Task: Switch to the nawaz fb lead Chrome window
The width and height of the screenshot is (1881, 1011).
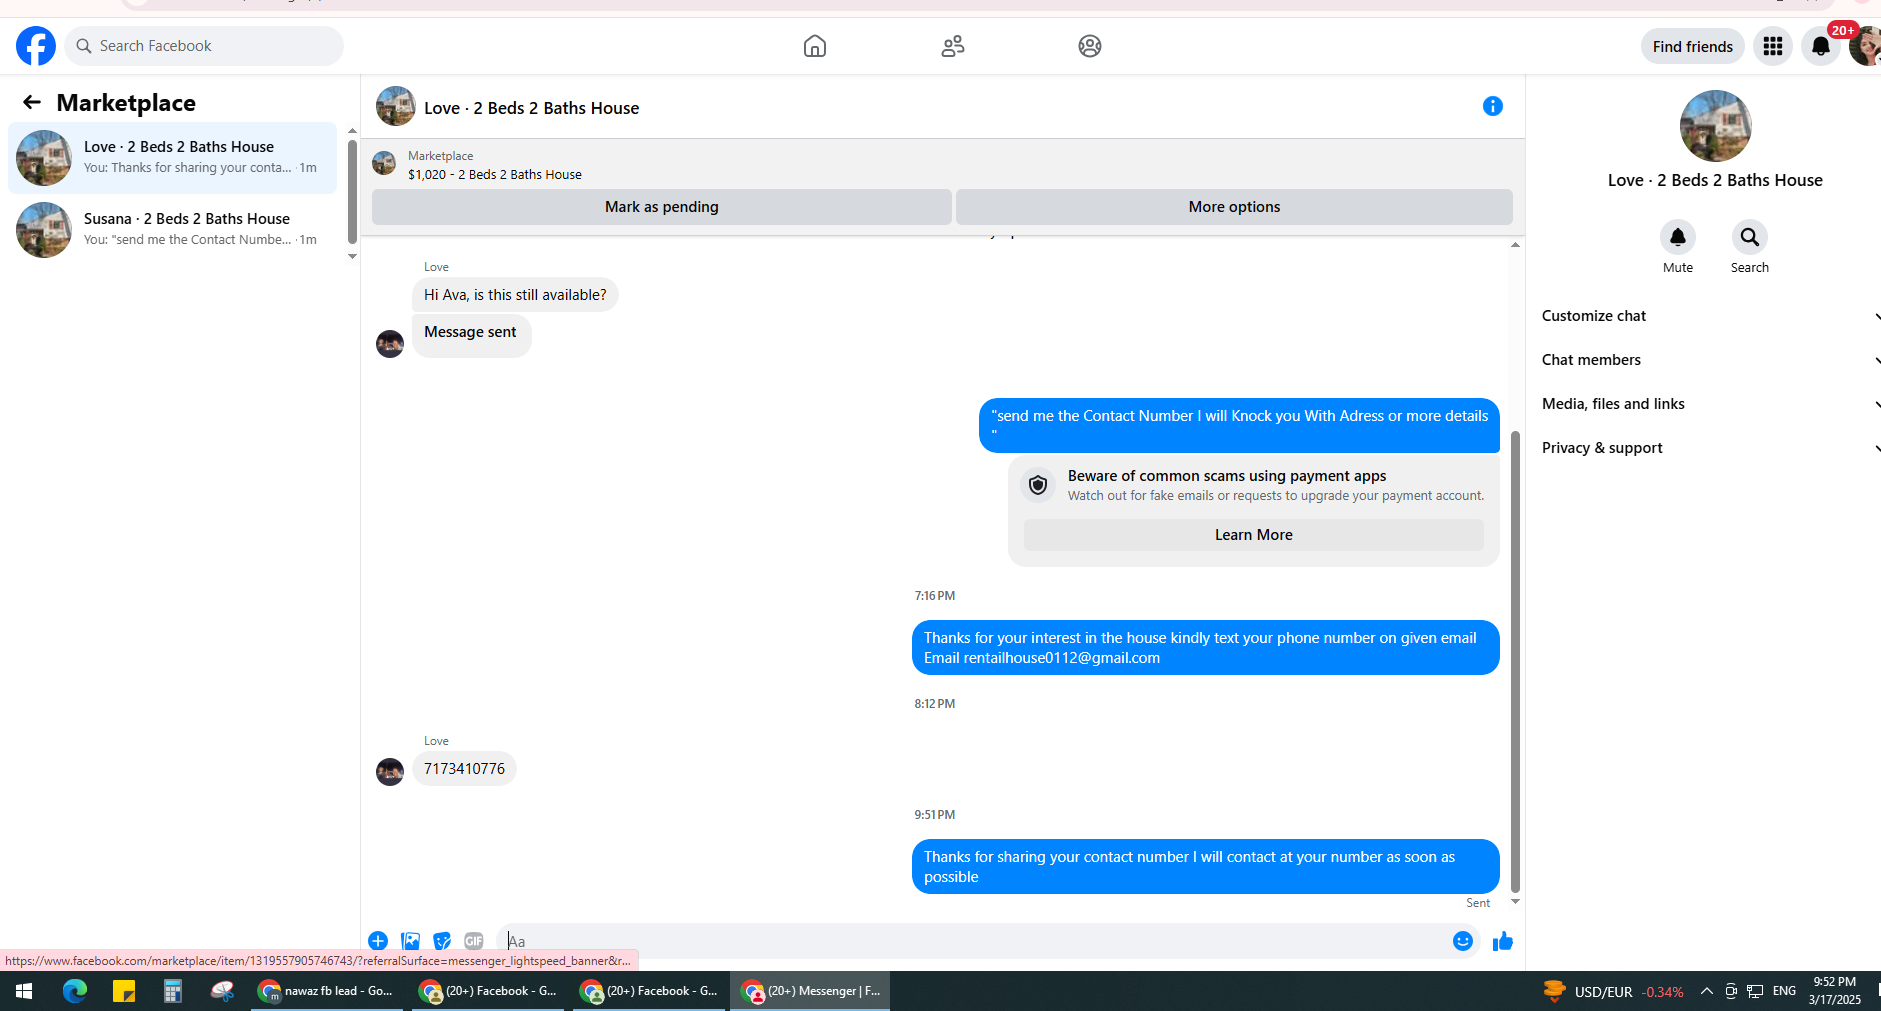Action: tap(326, 991)
